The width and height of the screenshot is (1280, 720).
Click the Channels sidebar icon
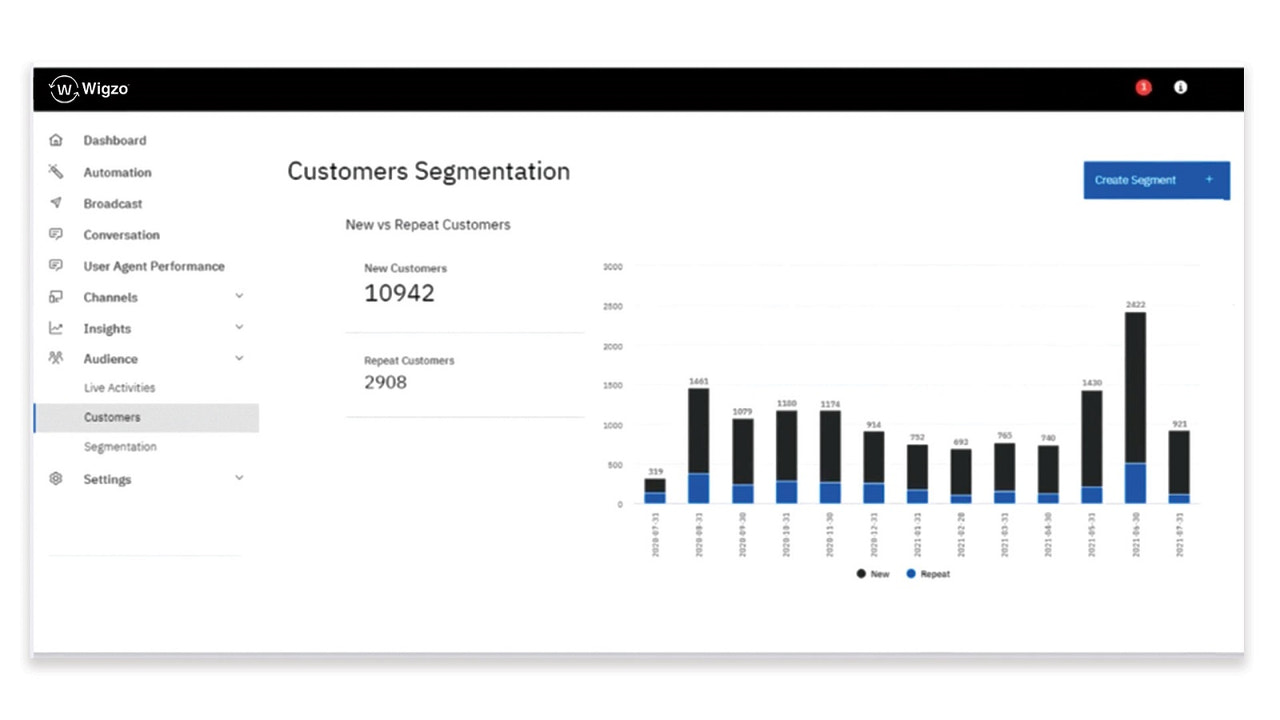pyautogui.click(x=56, y=296)
